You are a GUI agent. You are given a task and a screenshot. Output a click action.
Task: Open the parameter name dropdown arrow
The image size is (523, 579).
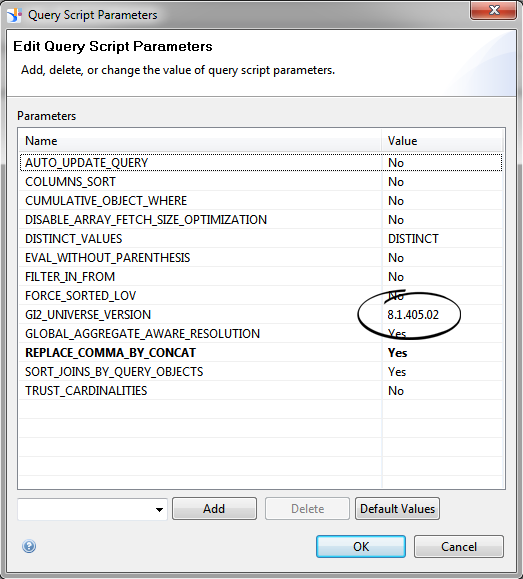pos(159,509)
